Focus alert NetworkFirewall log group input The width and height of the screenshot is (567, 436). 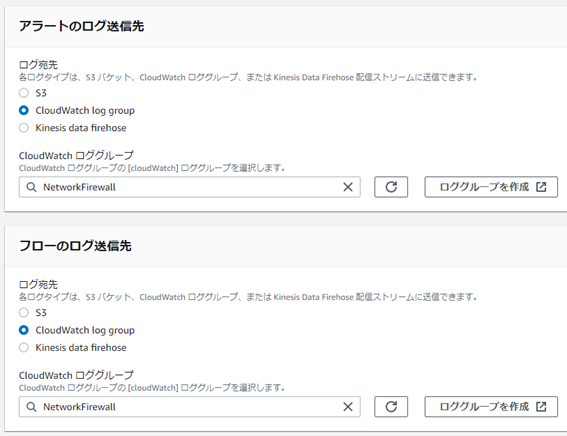[x=189, y=187]
